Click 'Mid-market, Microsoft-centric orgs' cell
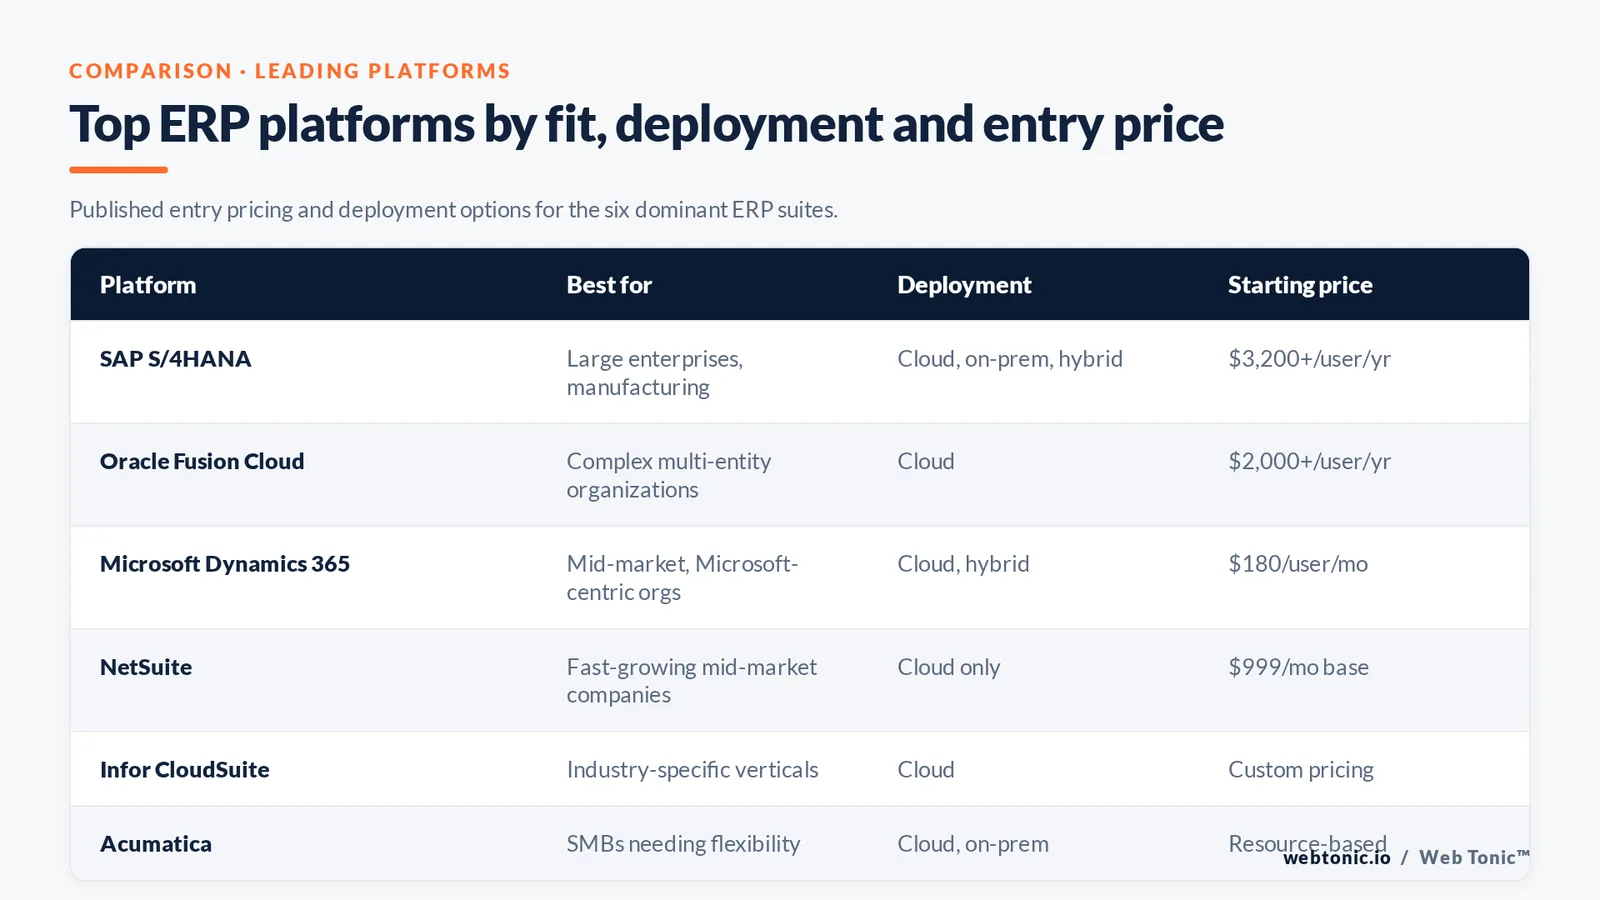This screenshot has width=1600, height=900. pos(682,578)
